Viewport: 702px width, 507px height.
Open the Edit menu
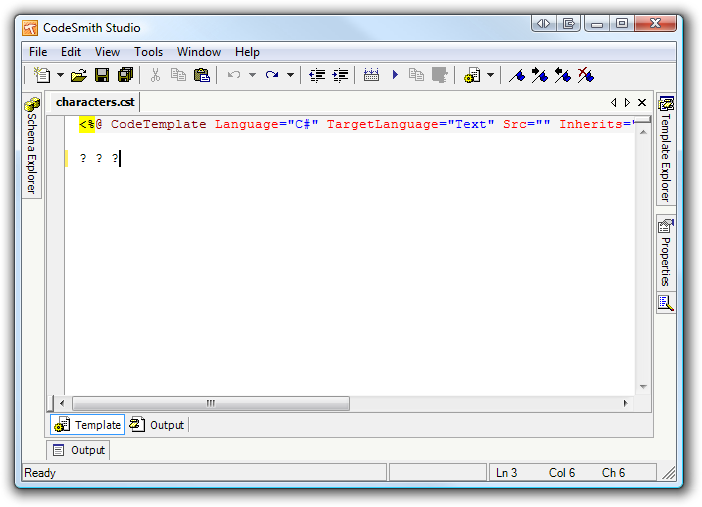71,52
